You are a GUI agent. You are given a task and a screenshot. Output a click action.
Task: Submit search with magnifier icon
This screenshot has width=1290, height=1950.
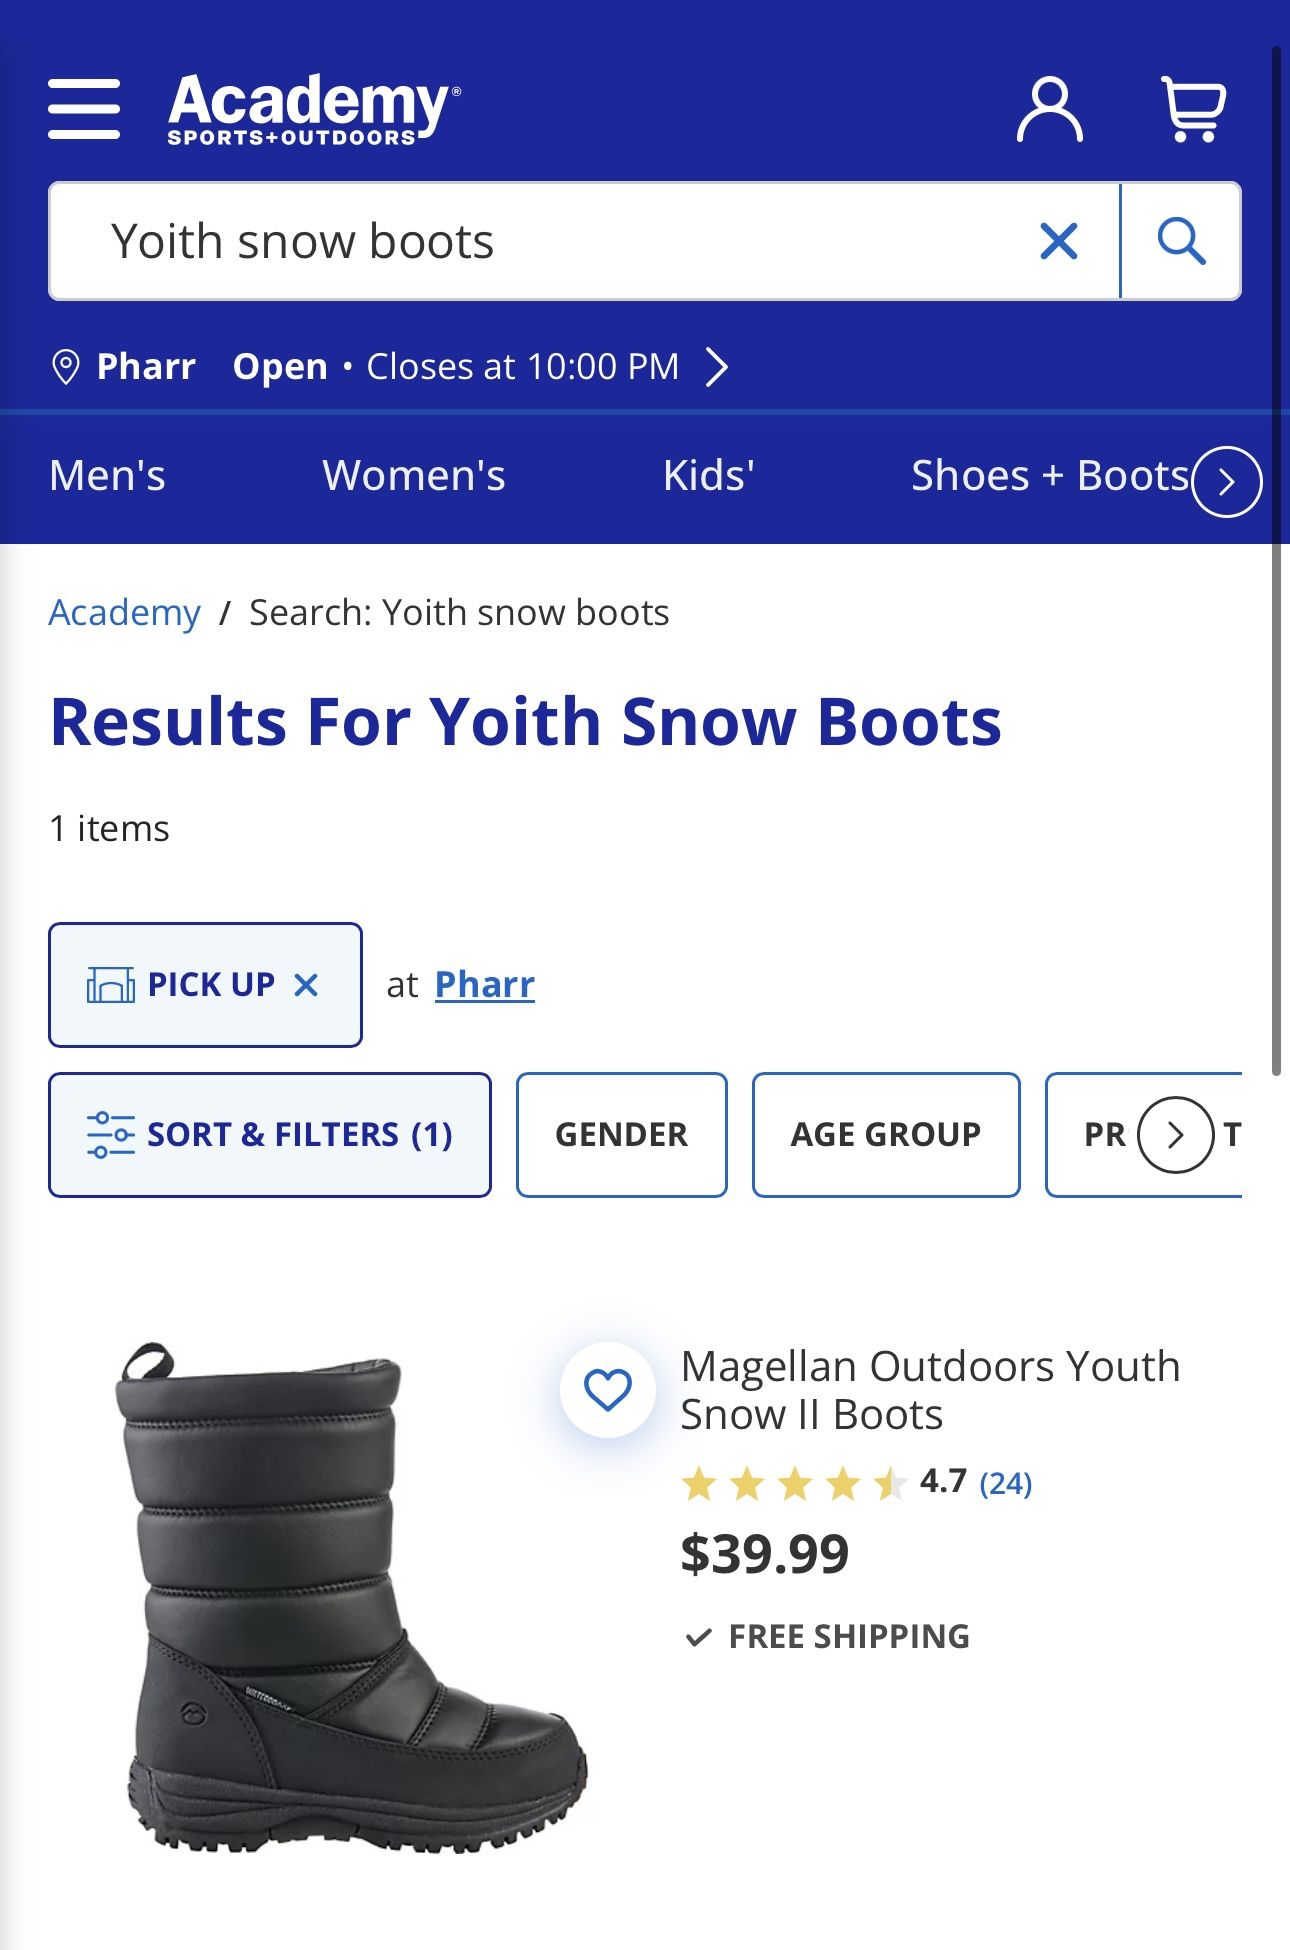click(x=1181, y=241)
